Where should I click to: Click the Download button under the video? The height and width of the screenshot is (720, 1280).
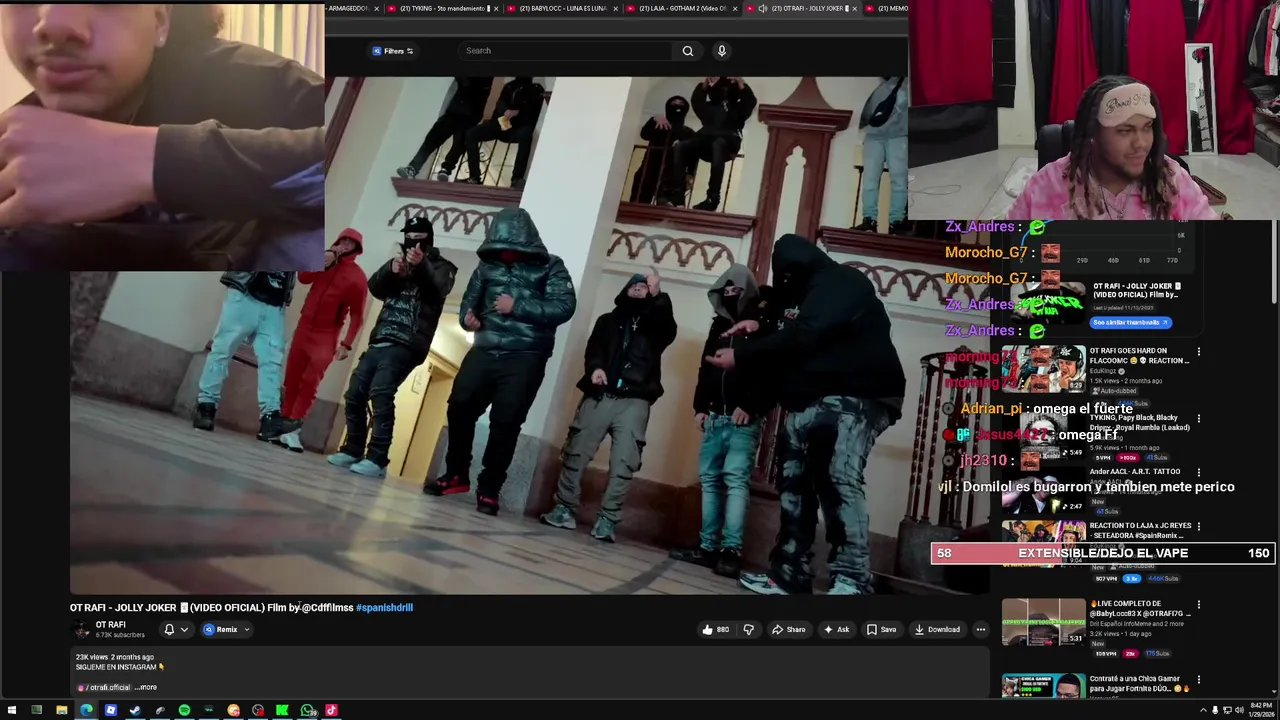pos(937,630)
